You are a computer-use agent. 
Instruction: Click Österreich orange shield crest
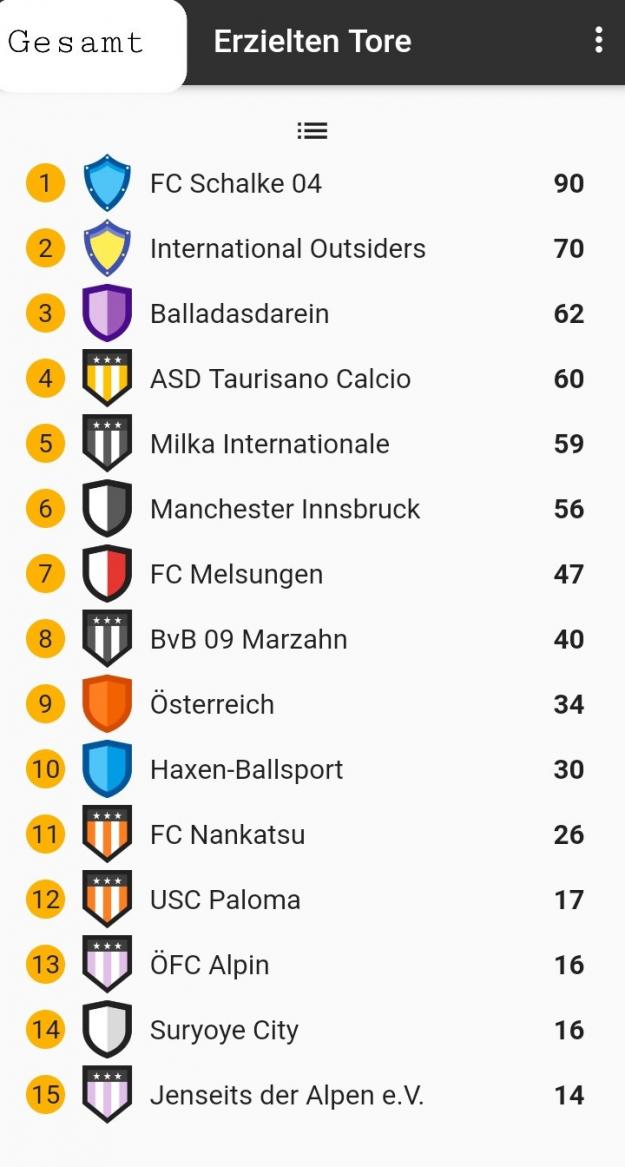(107, 704)
